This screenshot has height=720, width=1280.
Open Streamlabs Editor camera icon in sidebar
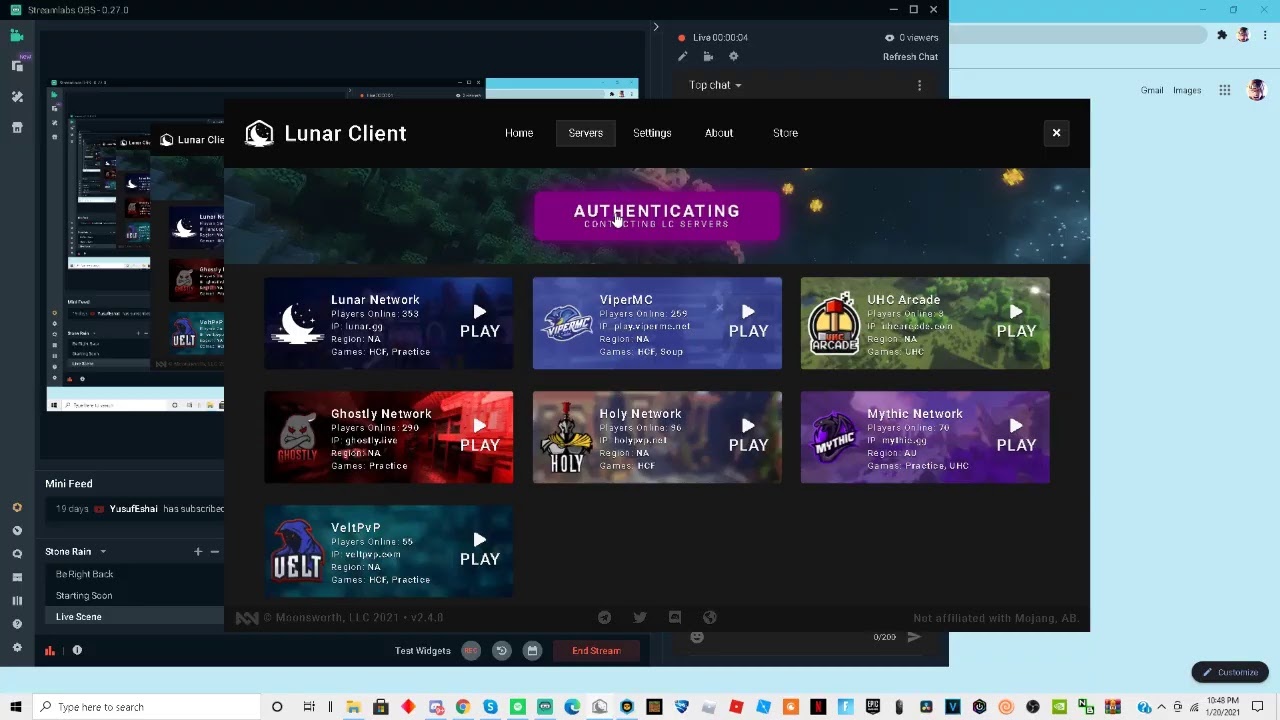click(17, 36)
